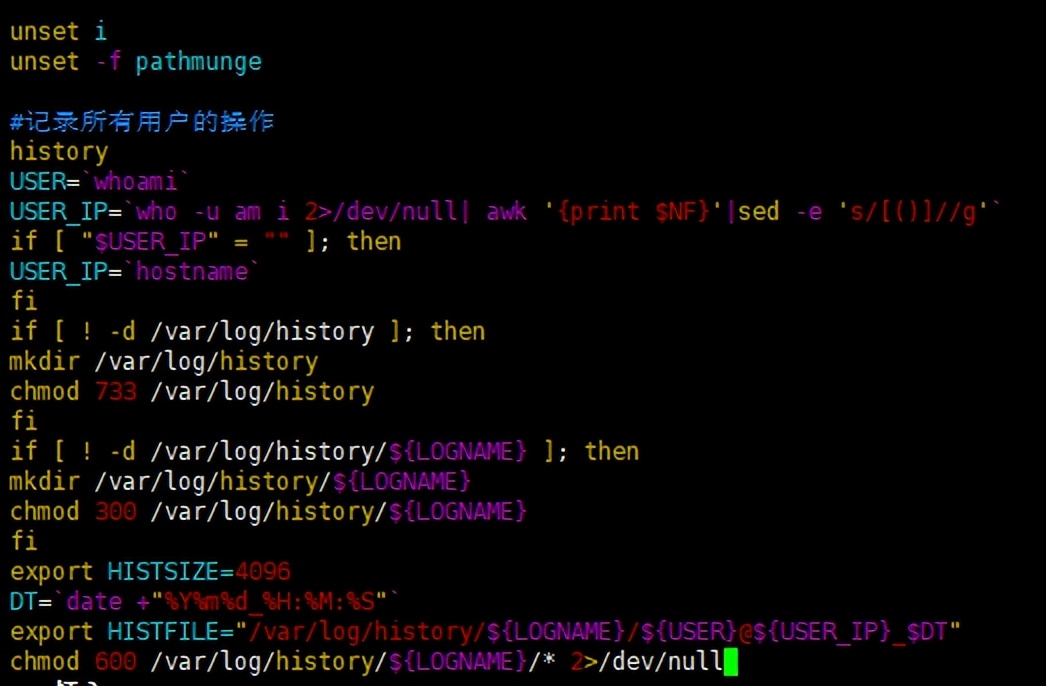1046x686 pixels.
Task: Click the "unset i" line
Action: 60,31
